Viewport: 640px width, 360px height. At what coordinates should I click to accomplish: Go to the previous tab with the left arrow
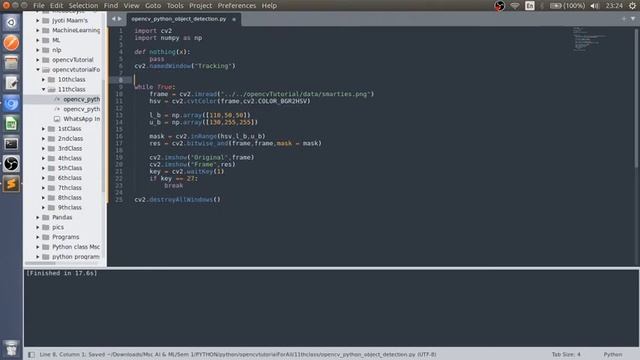[114, 19]
